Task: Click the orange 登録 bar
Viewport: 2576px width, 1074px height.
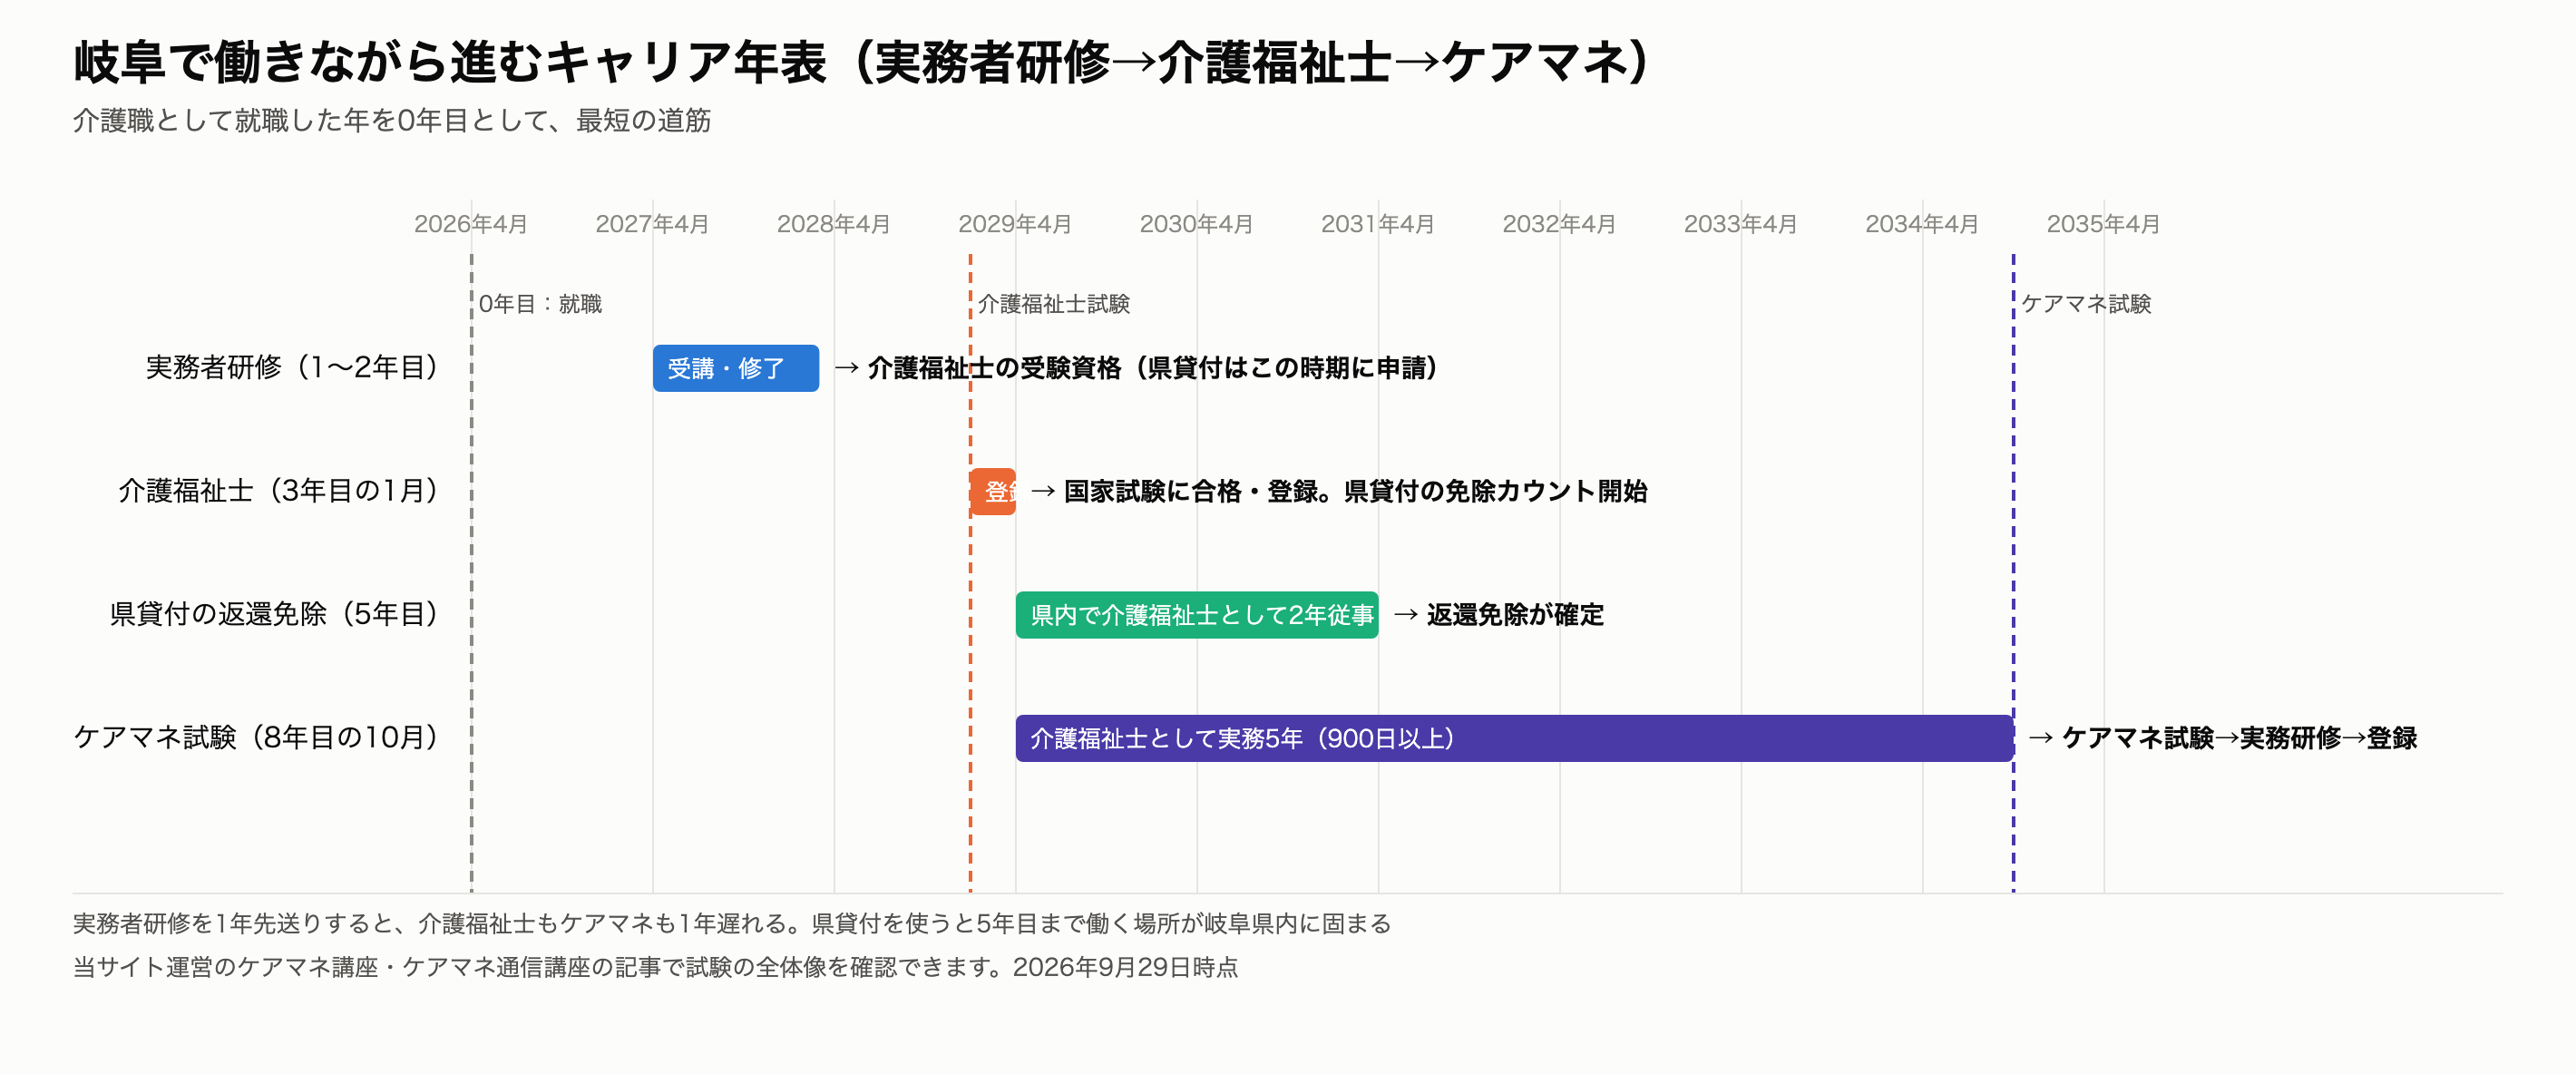Action: (993, 491)
